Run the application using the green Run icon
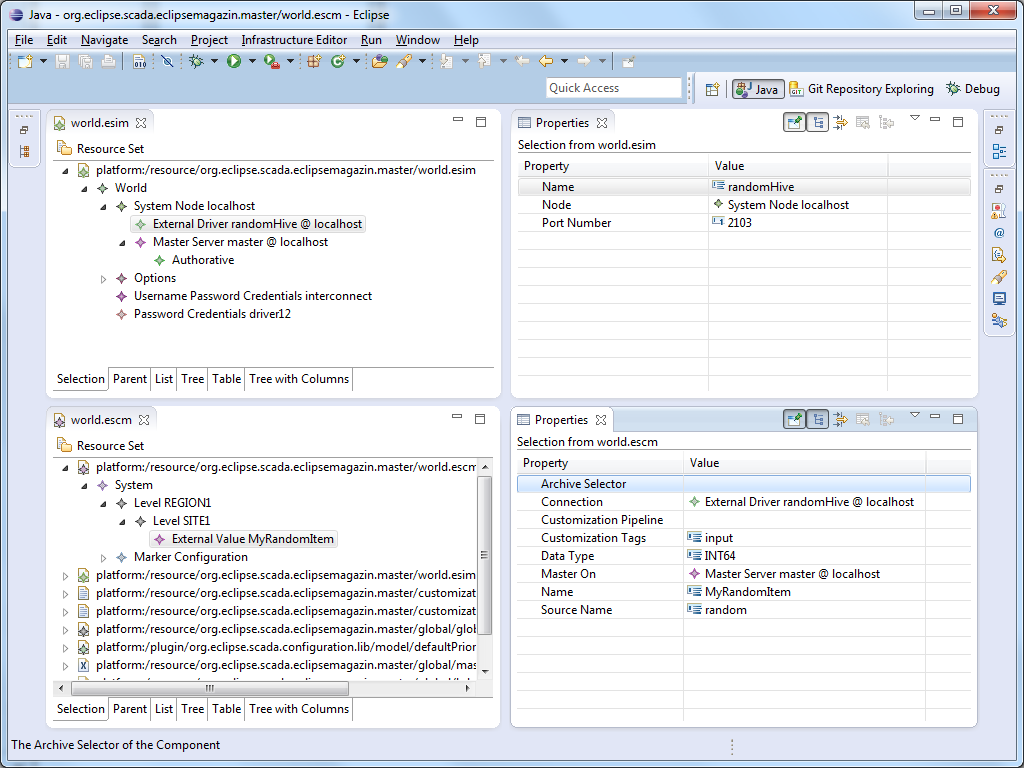Screen dimensions: 1024x768 point(232,61)
